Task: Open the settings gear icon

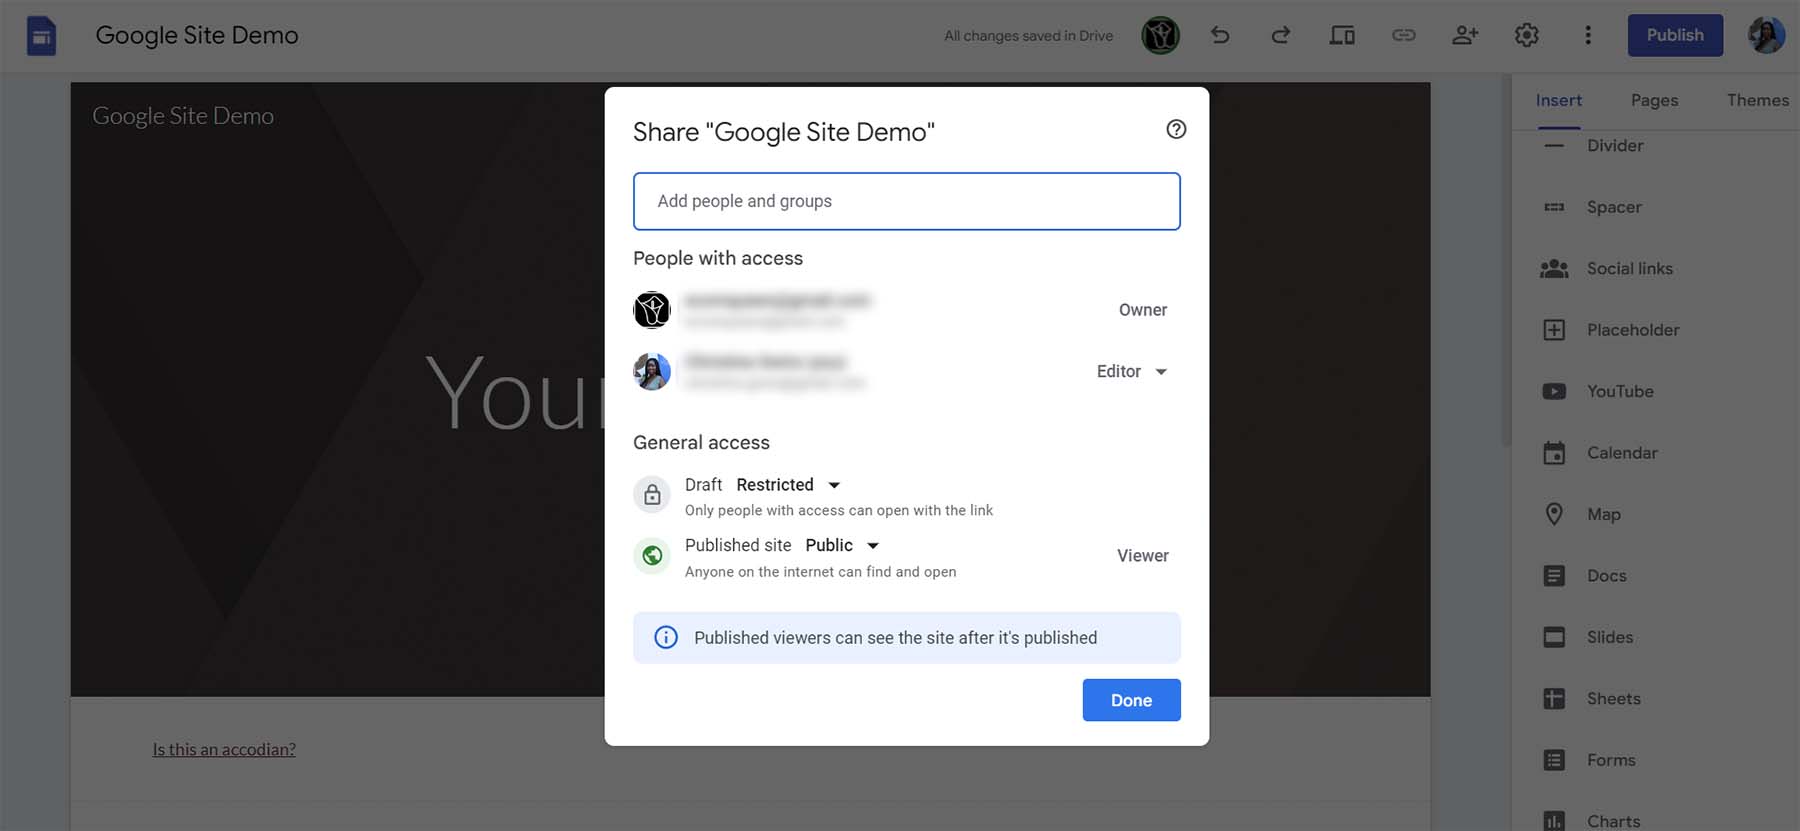Action: click(x=1526, y=36)
